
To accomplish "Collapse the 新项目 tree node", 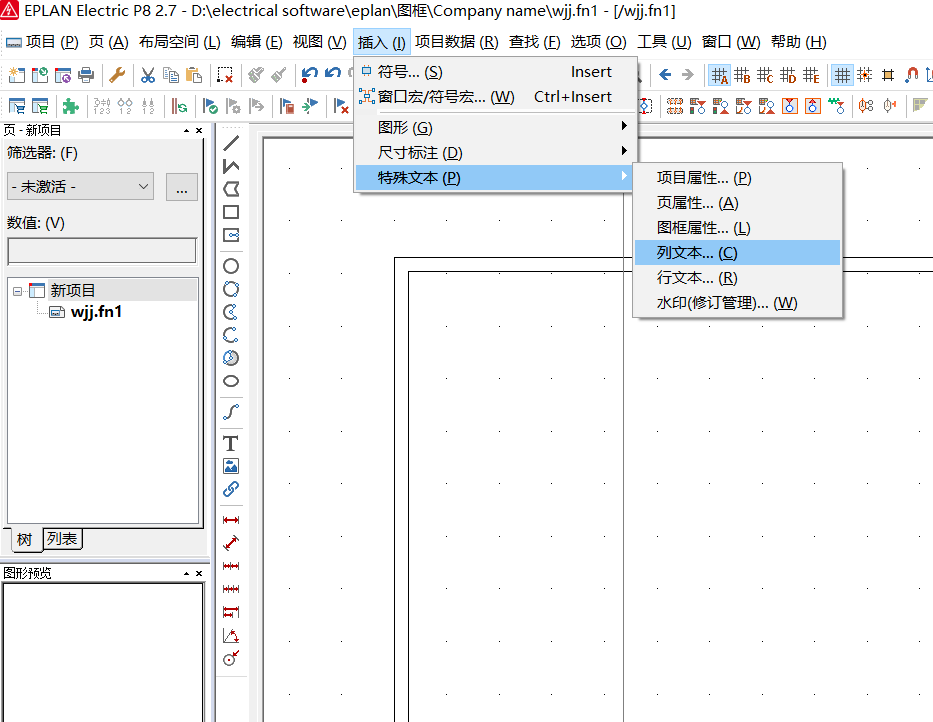I will (x=17, y=291).
